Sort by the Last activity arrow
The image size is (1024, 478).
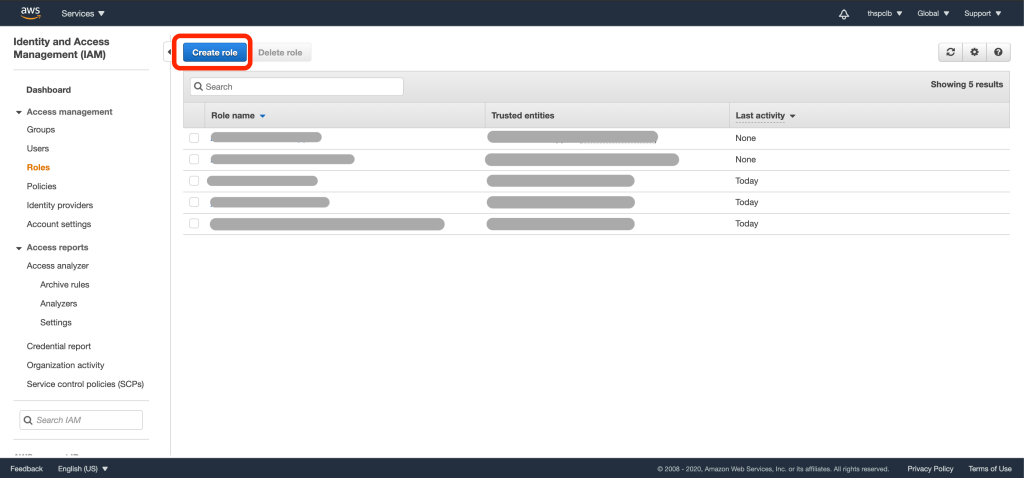792,116
